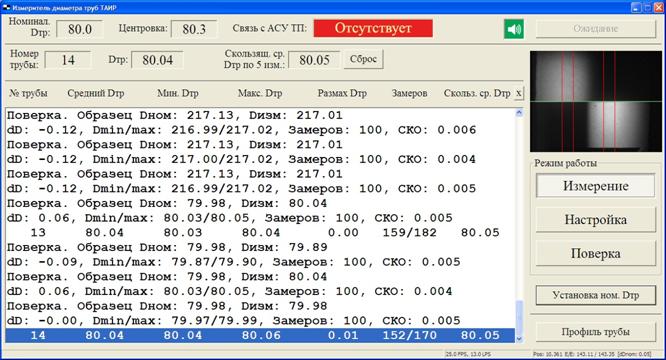Click the Средний Dтр column header
The width and height of the screenshot is (666, 360).
pos(96,93)
